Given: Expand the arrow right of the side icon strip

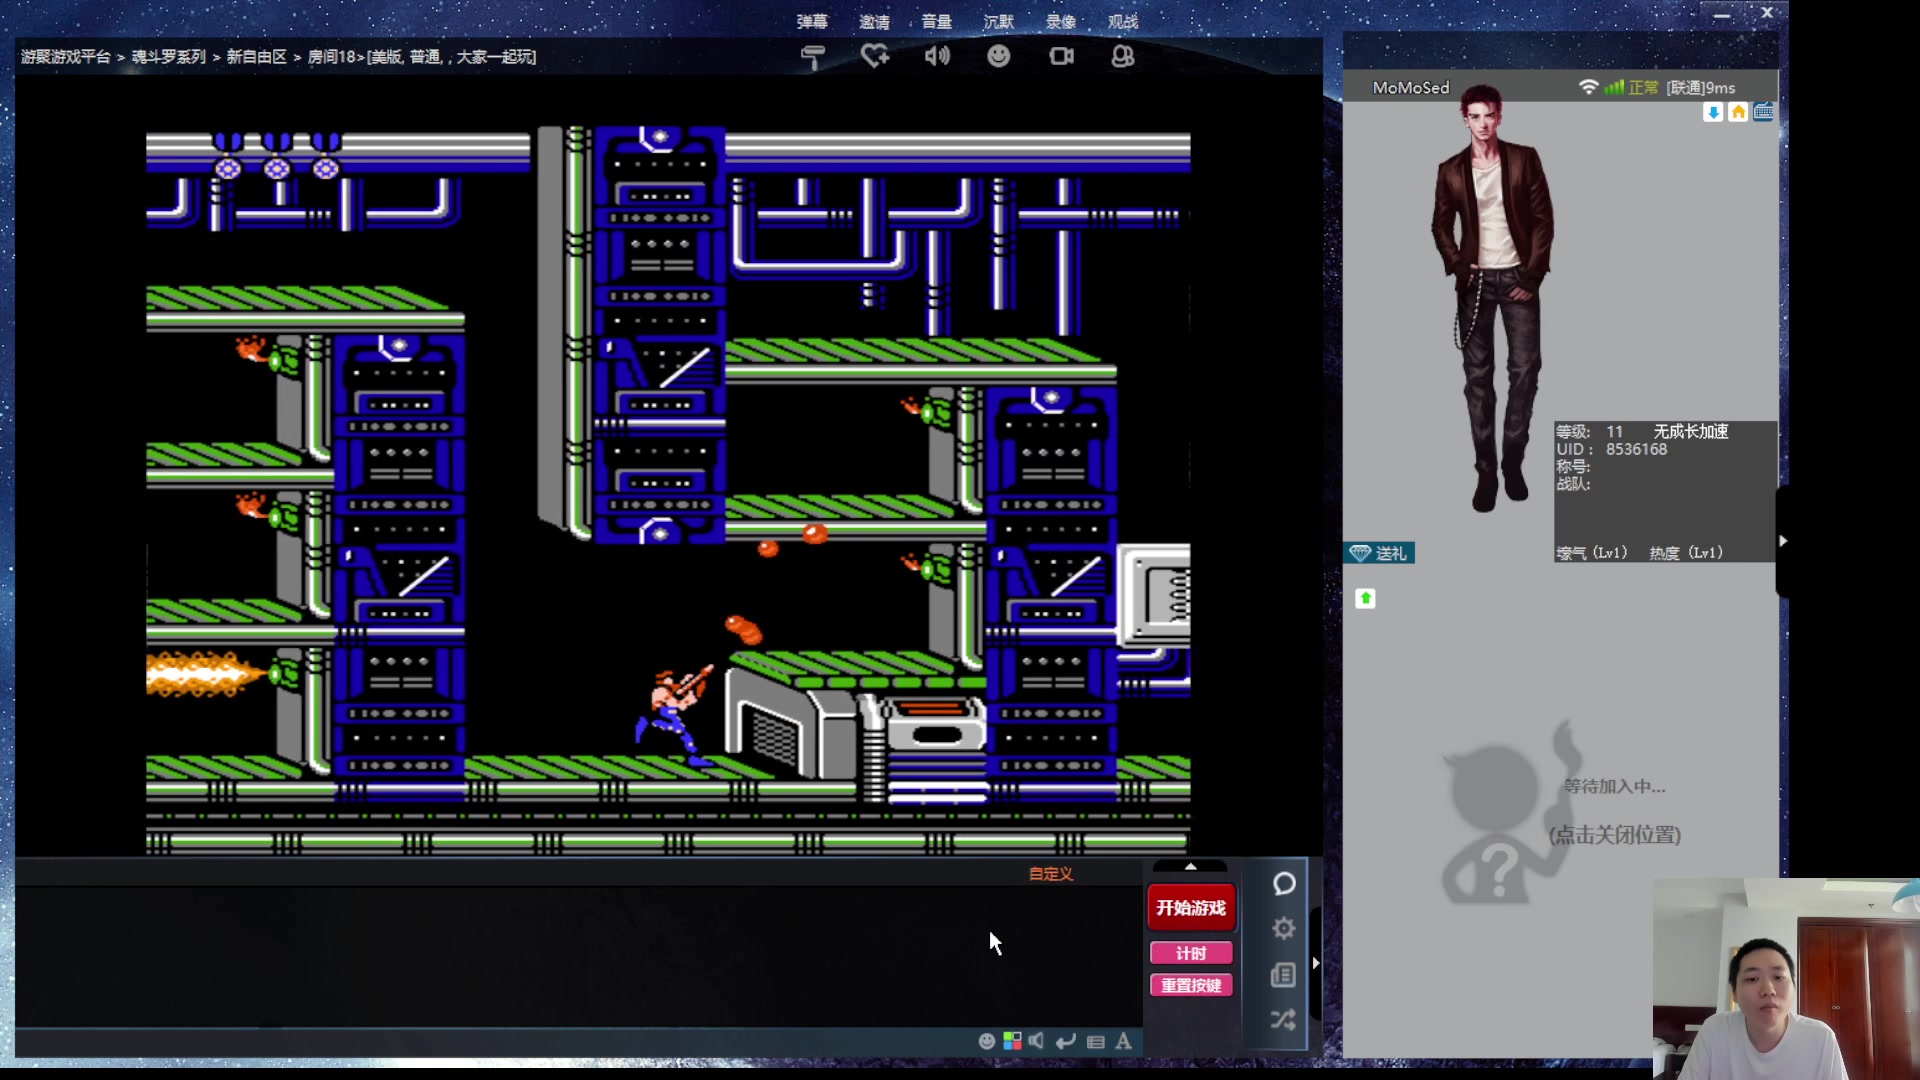Looking at the screenshot, I should point(1316,963).
